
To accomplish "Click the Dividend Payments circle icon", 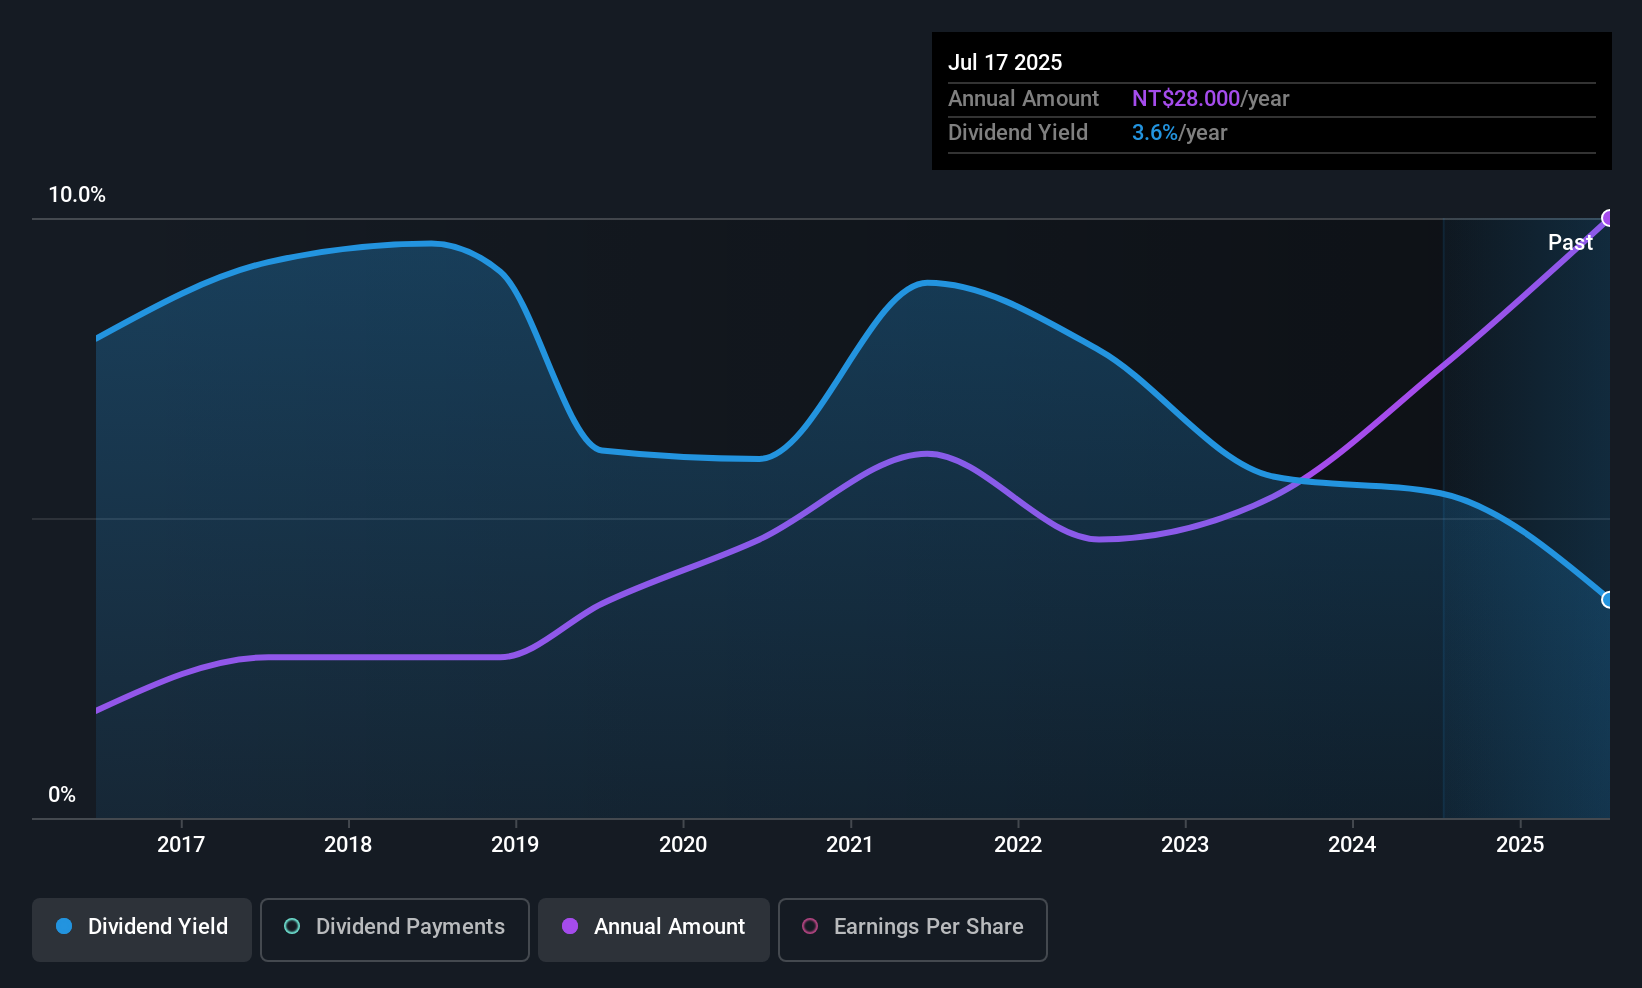I will coord(291,927).
